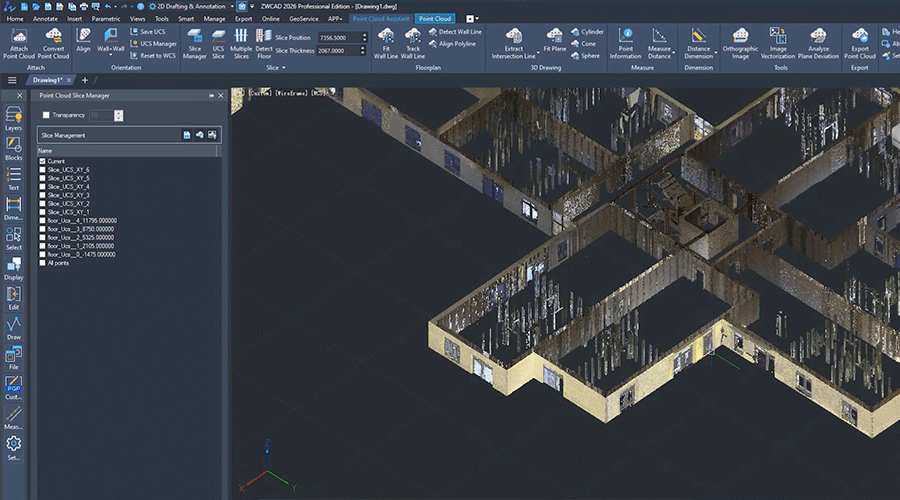
Task: Open the Extract Intersection Line dropdown arrow
Action: [x=538, y=53]
